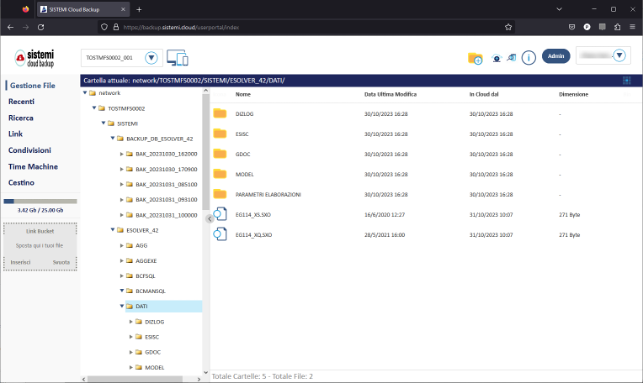List all Firefox tabs dropdown
644x384 pixels.
pos(559,9)
